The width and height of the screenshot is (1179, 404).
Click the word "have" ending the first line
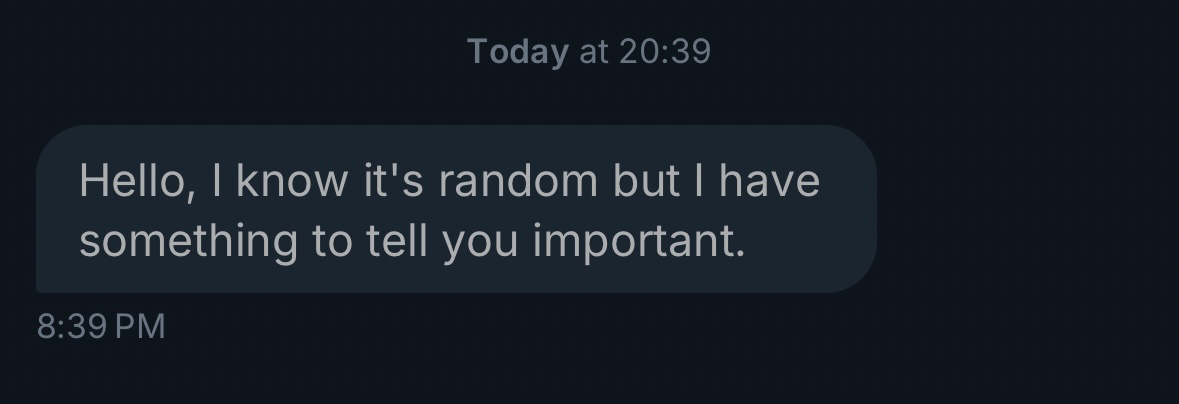point(769,181)
